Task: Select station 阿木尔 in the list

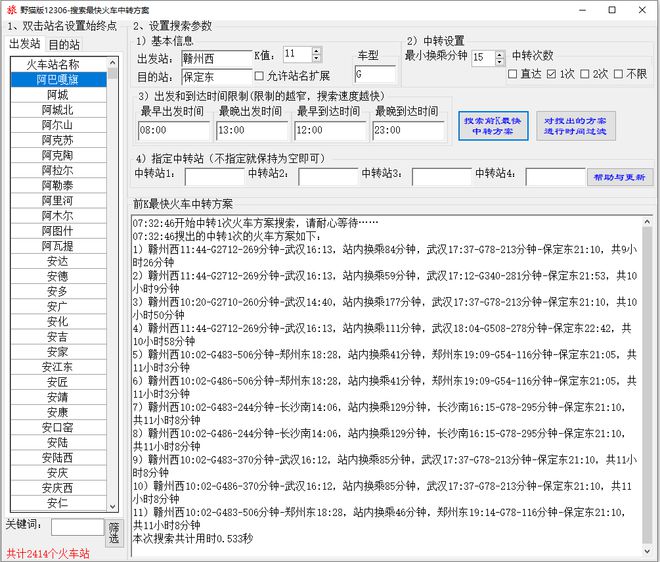Action: [58, 216]
